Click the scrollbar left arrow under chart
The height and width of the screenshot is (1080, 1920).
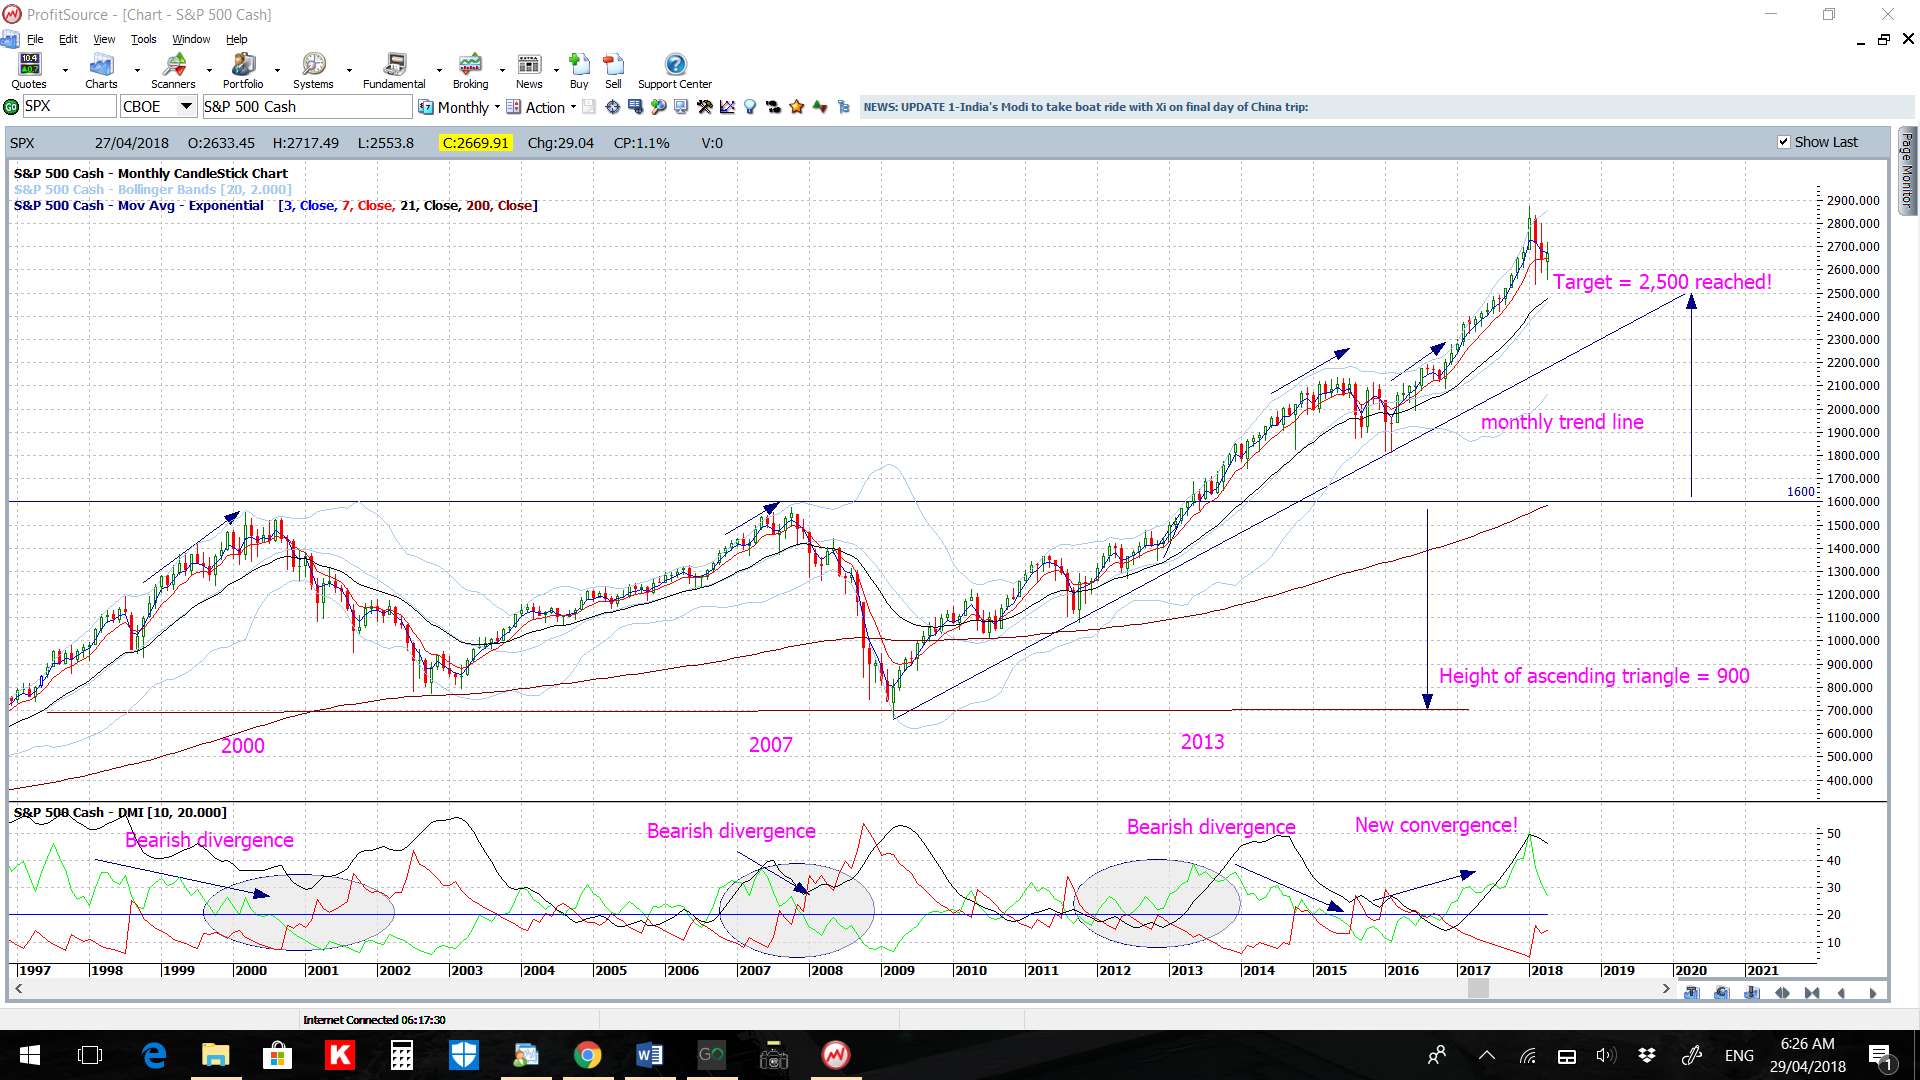18,988
